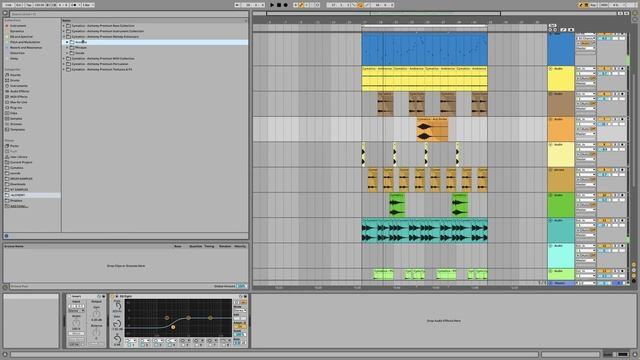Open the Sounds category in browser
Screen dimensions: 640x360
coord(15,75)
